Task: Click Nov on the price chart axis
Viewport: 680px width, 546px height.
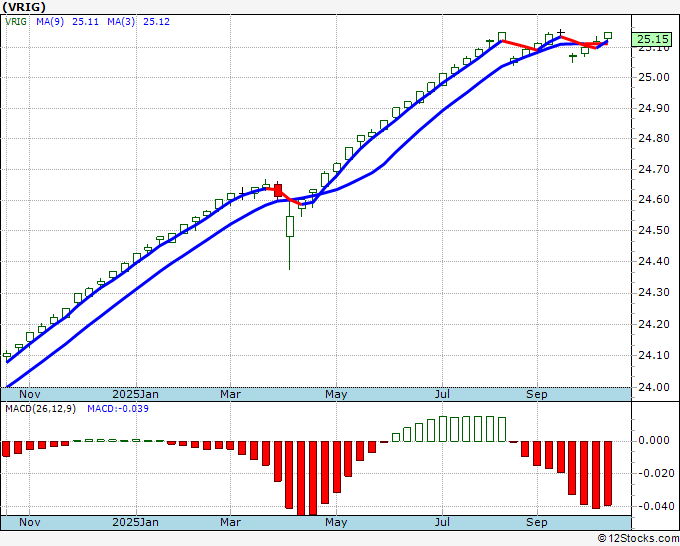Action: coord(29,394)
